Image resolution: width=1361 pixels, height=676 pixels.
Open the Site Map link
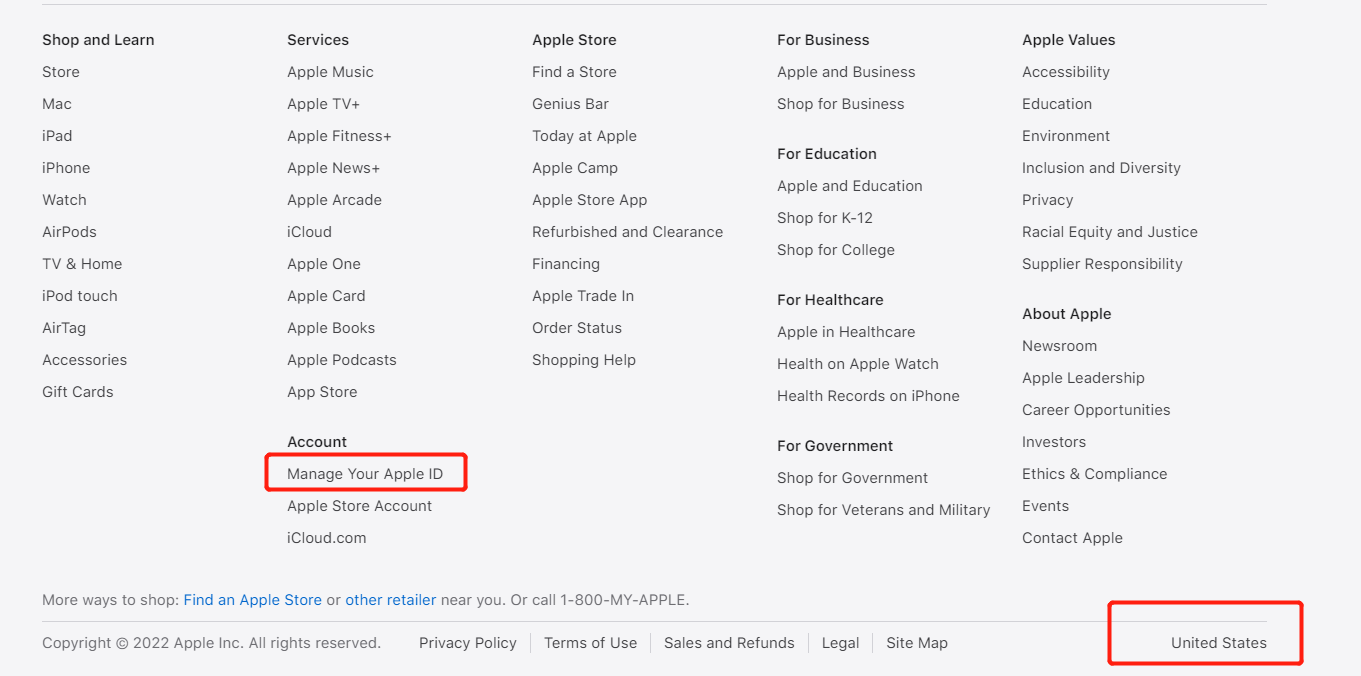[916, 643]
